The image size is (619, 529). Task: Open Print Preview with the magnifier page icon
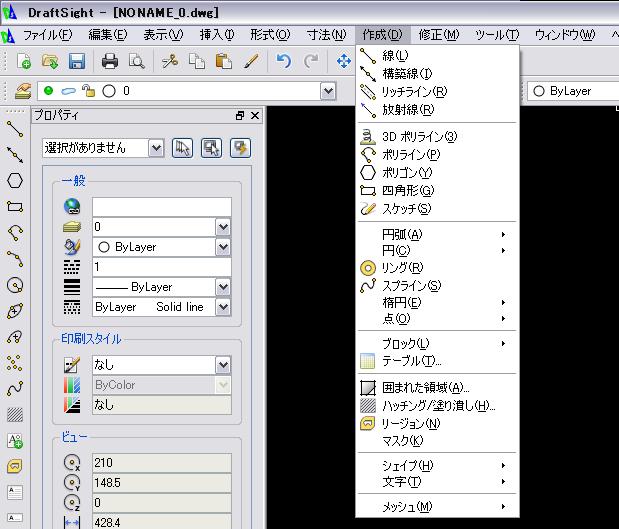click(137, 61)
